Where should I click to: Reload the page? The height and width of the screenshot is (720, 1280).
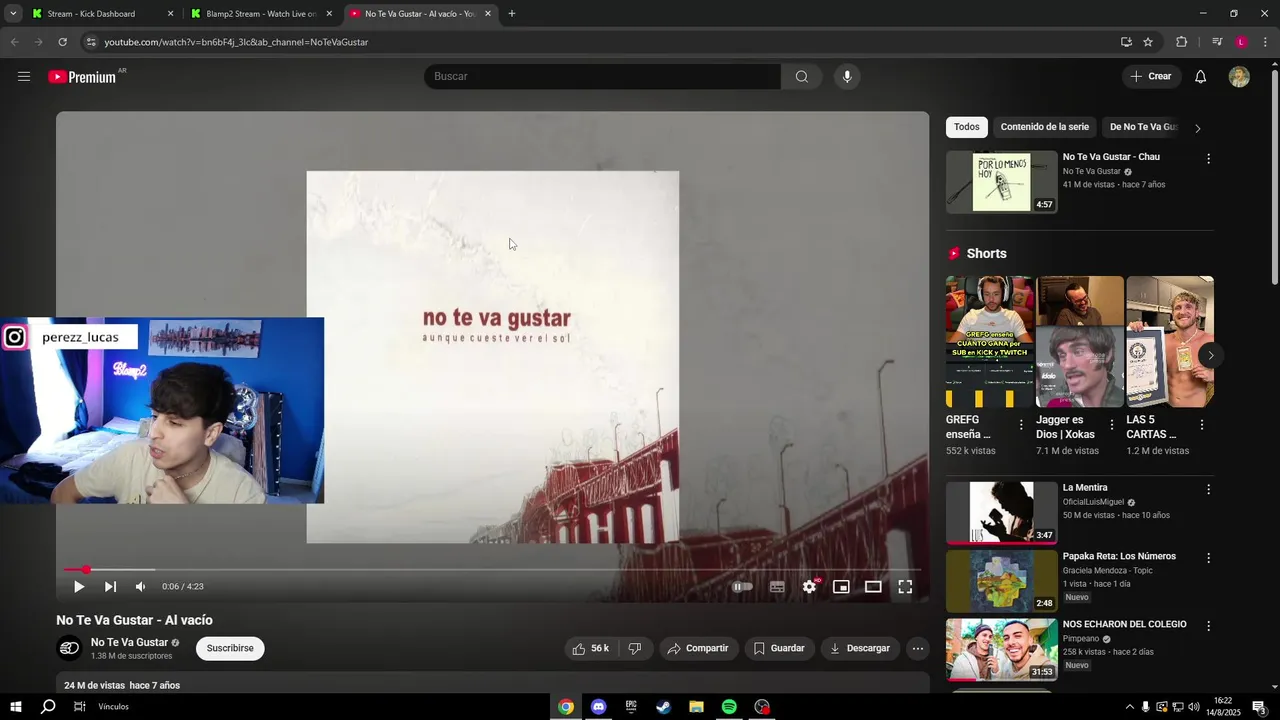click(x=62, y=42)
